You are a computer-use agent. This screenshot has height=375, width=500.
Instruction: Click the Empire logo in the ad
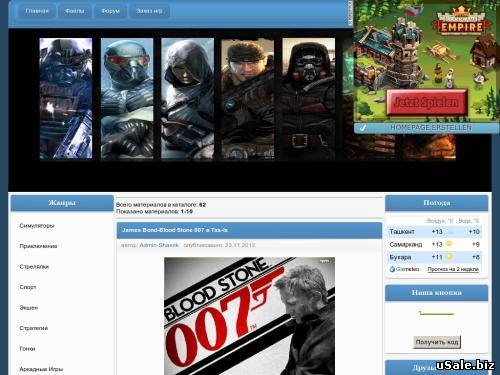coord(461,21)
